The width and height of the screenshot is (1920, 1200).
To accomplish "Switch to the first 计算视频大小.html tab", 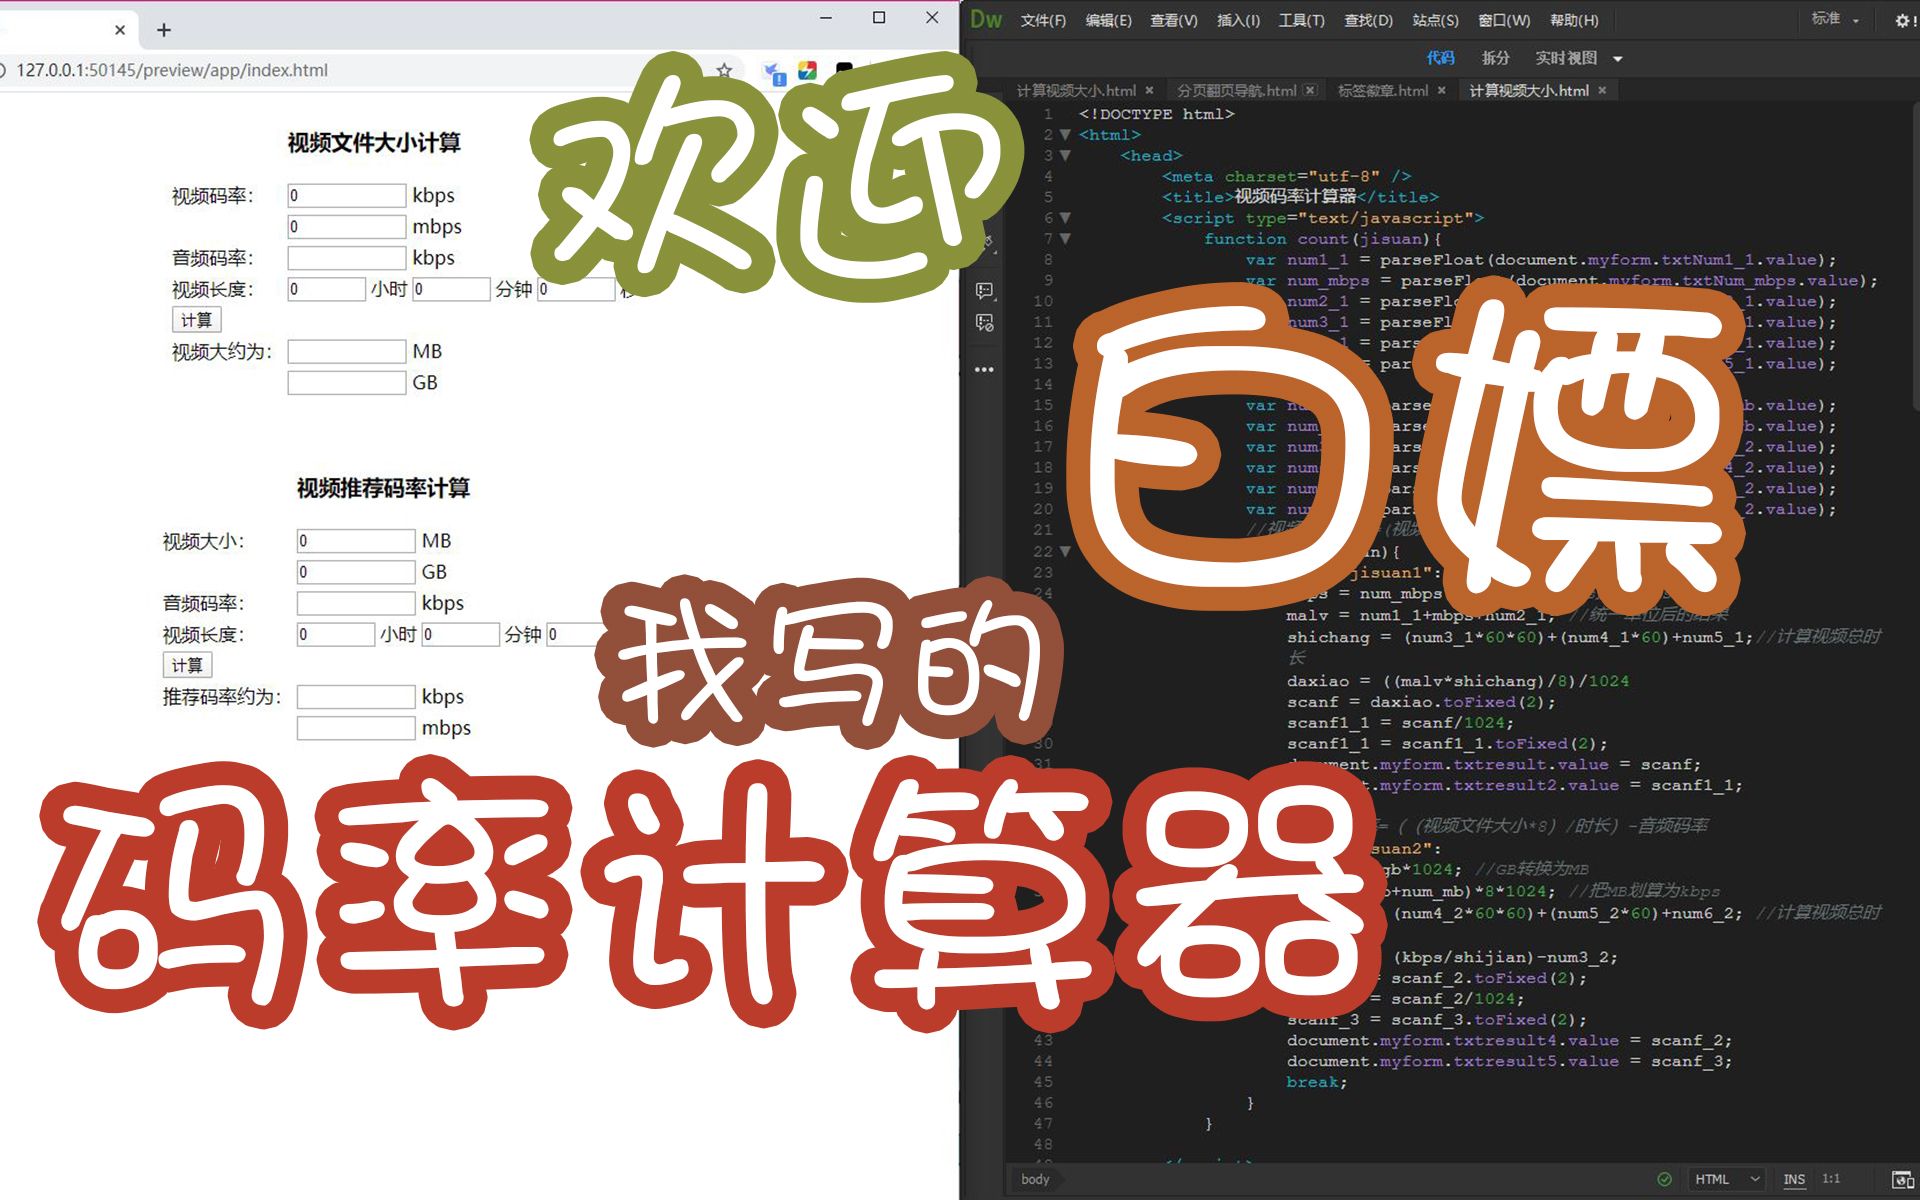I will coord(1076,90).
